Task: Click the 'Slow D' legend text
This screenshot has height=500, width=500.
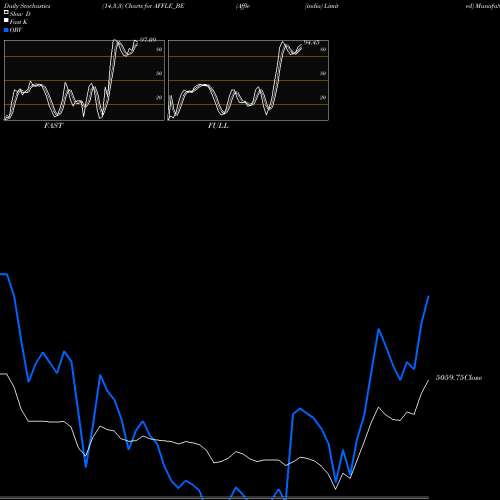Action: [20, 14]
